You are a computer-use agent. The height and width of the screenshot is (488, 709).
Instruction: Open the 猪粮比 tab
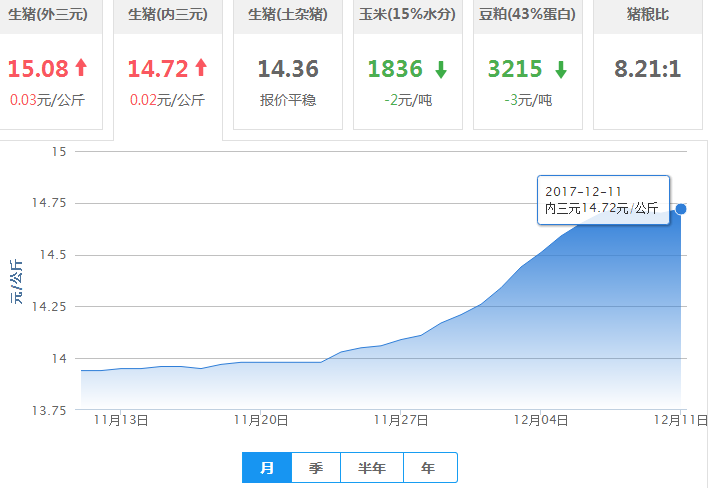point(648,17)
